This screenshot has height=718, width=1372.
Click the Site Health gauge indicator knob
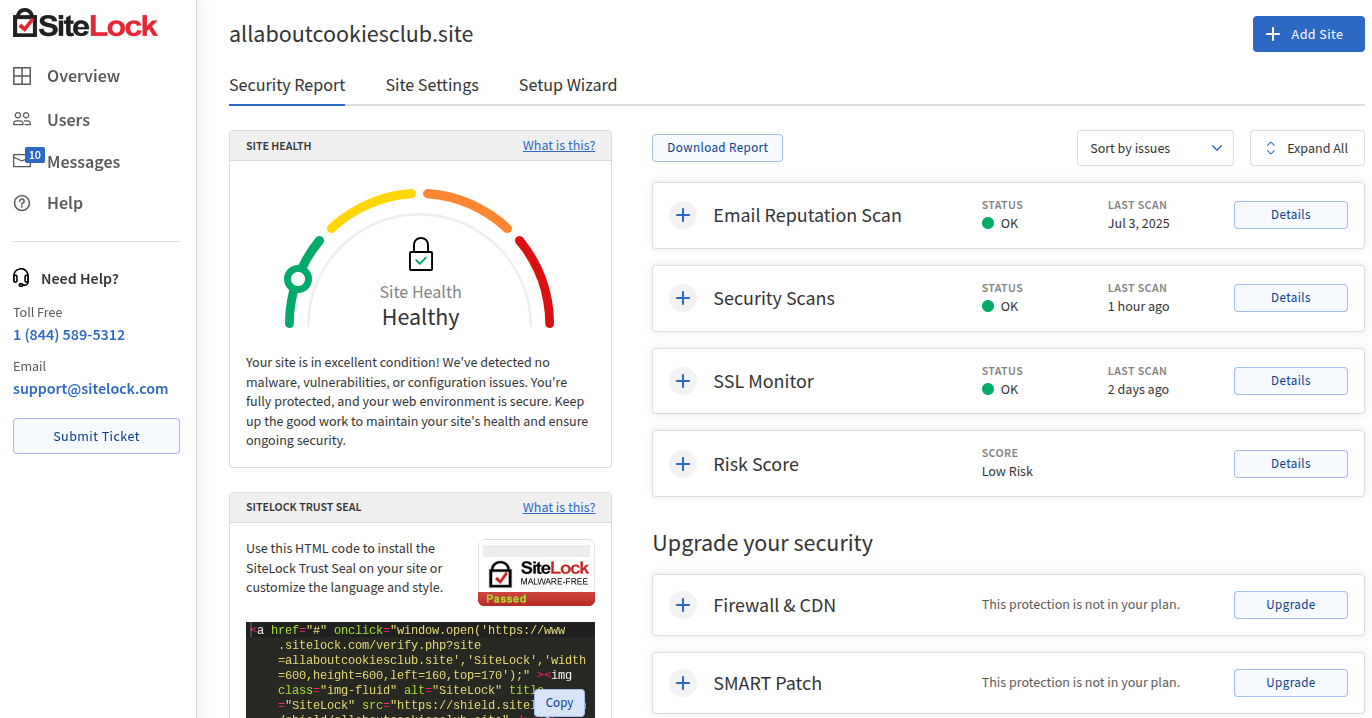(x=297, y=278)
